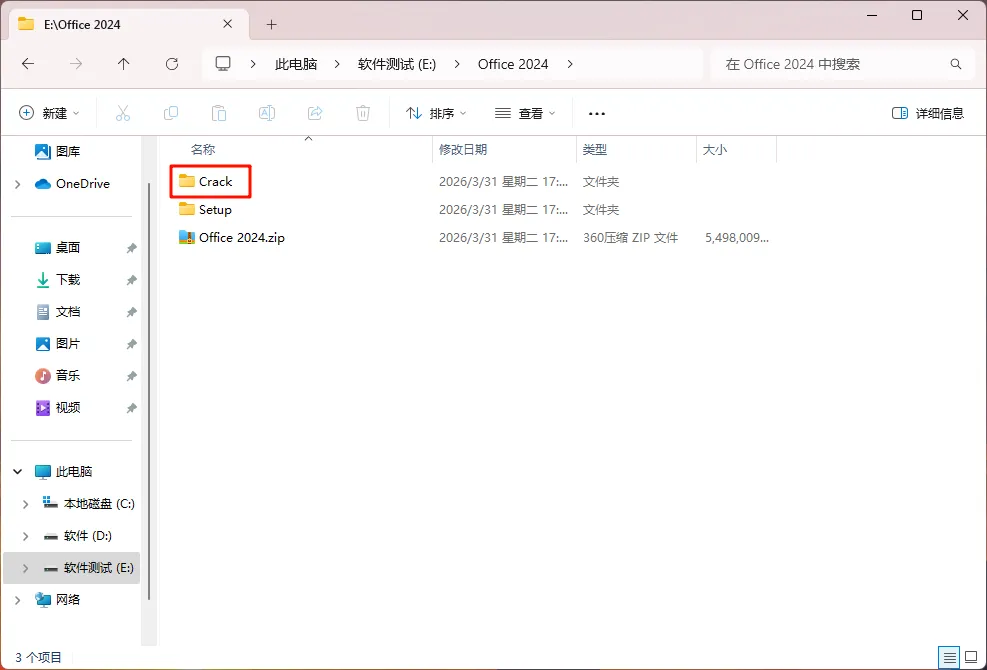Open 桌面 in the sidebar
Image resolution: width=987 pixels, height=670 pixels.
click(57, 248)
